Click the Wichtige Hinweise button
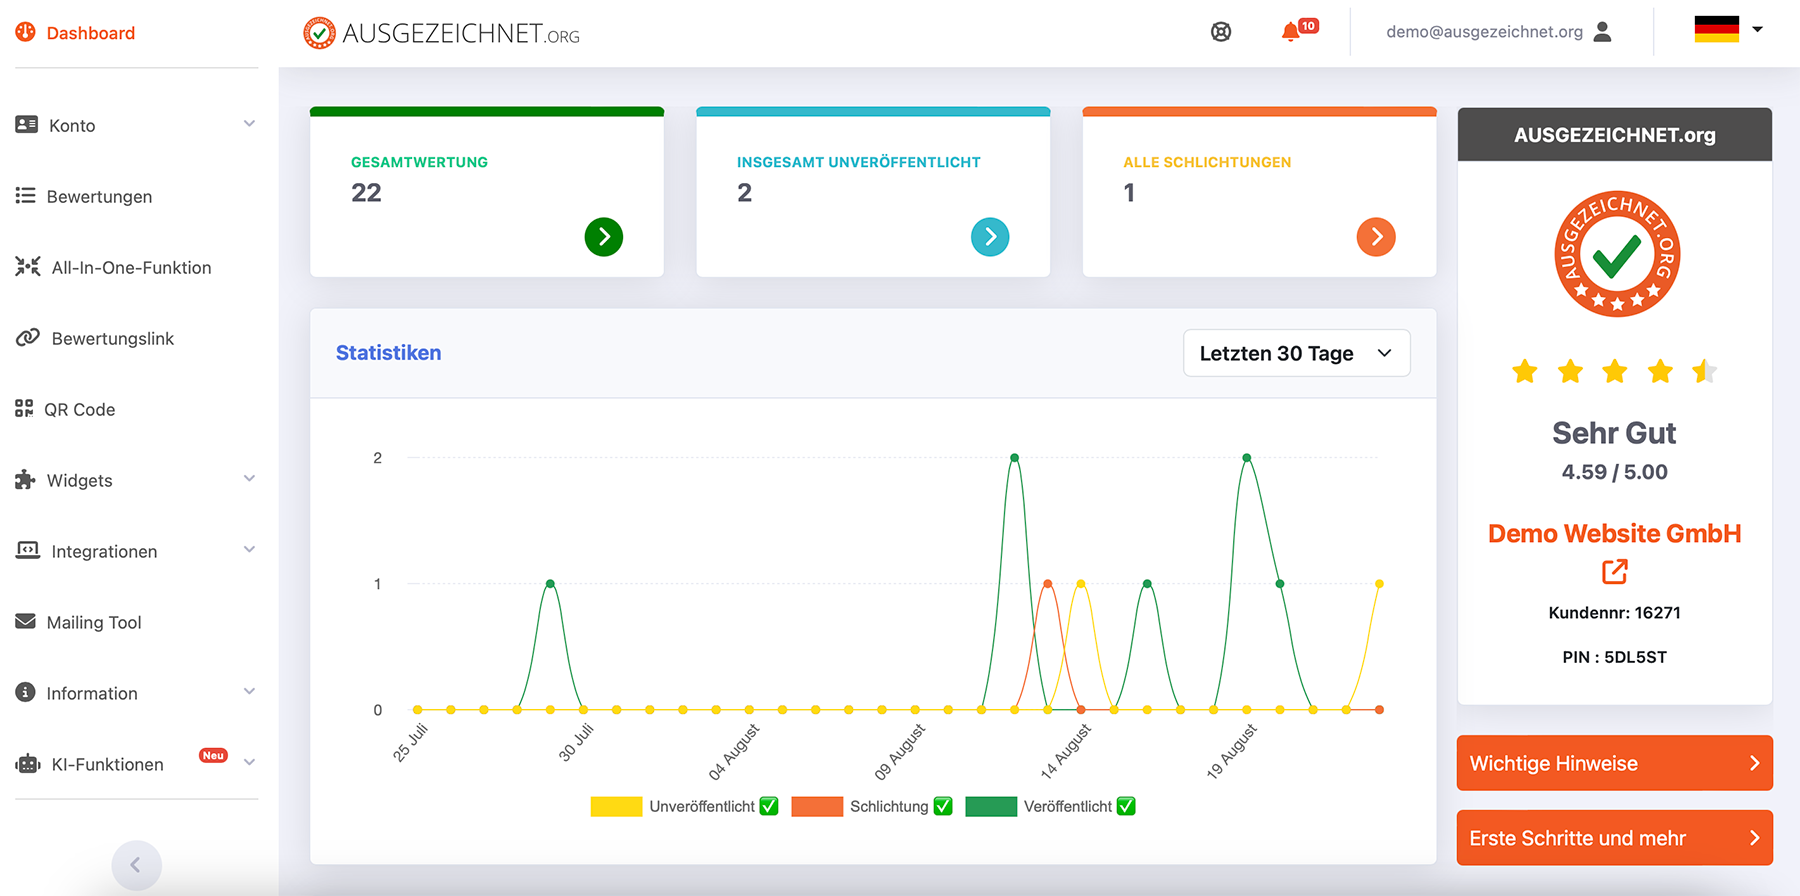 point(1614,763)
